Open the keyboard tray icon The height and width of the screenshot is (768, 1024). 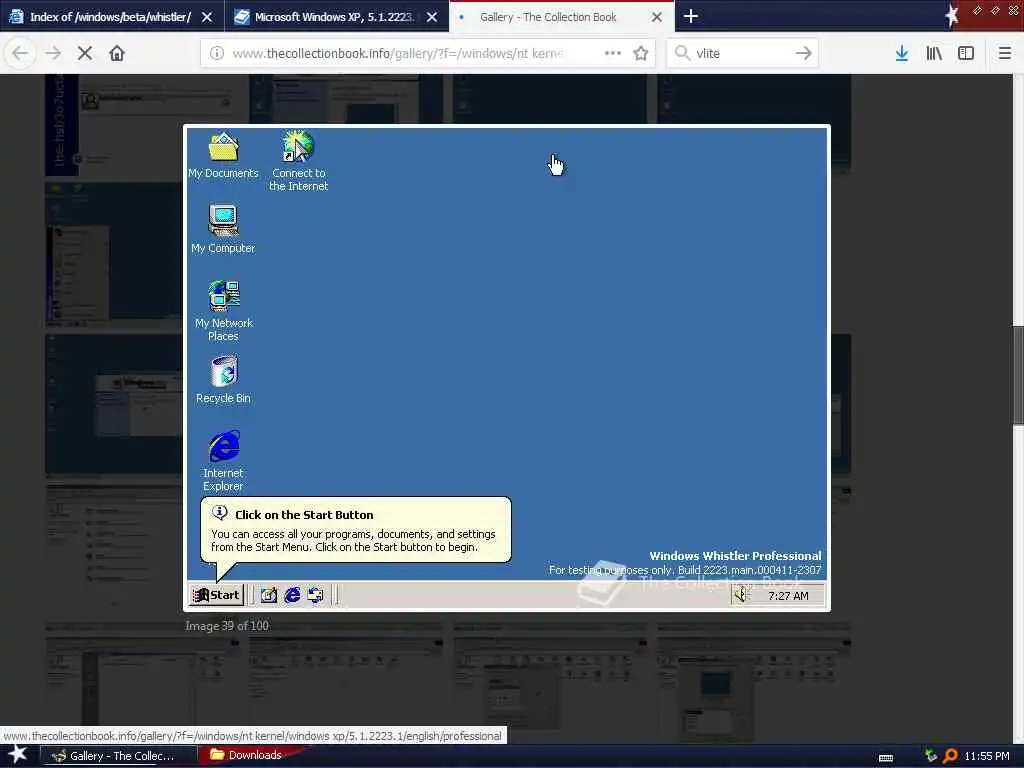click(886, 758)
